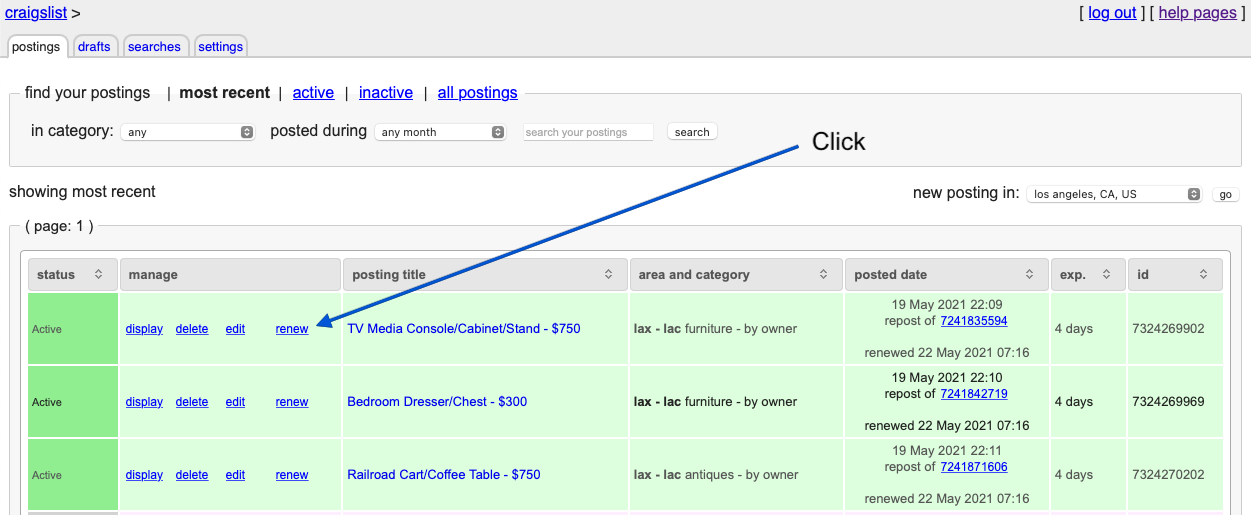Viewport: 1251px width, 515px height.
Task: Click the search button
Action: [x=692, y=132]
